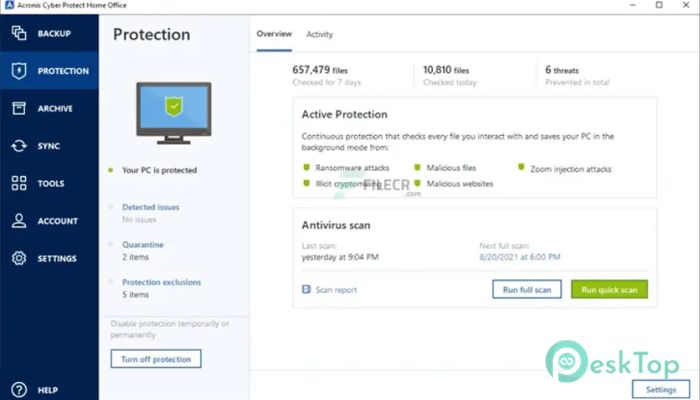Click the Illicit cryptomining shield icon

[306, 183]
